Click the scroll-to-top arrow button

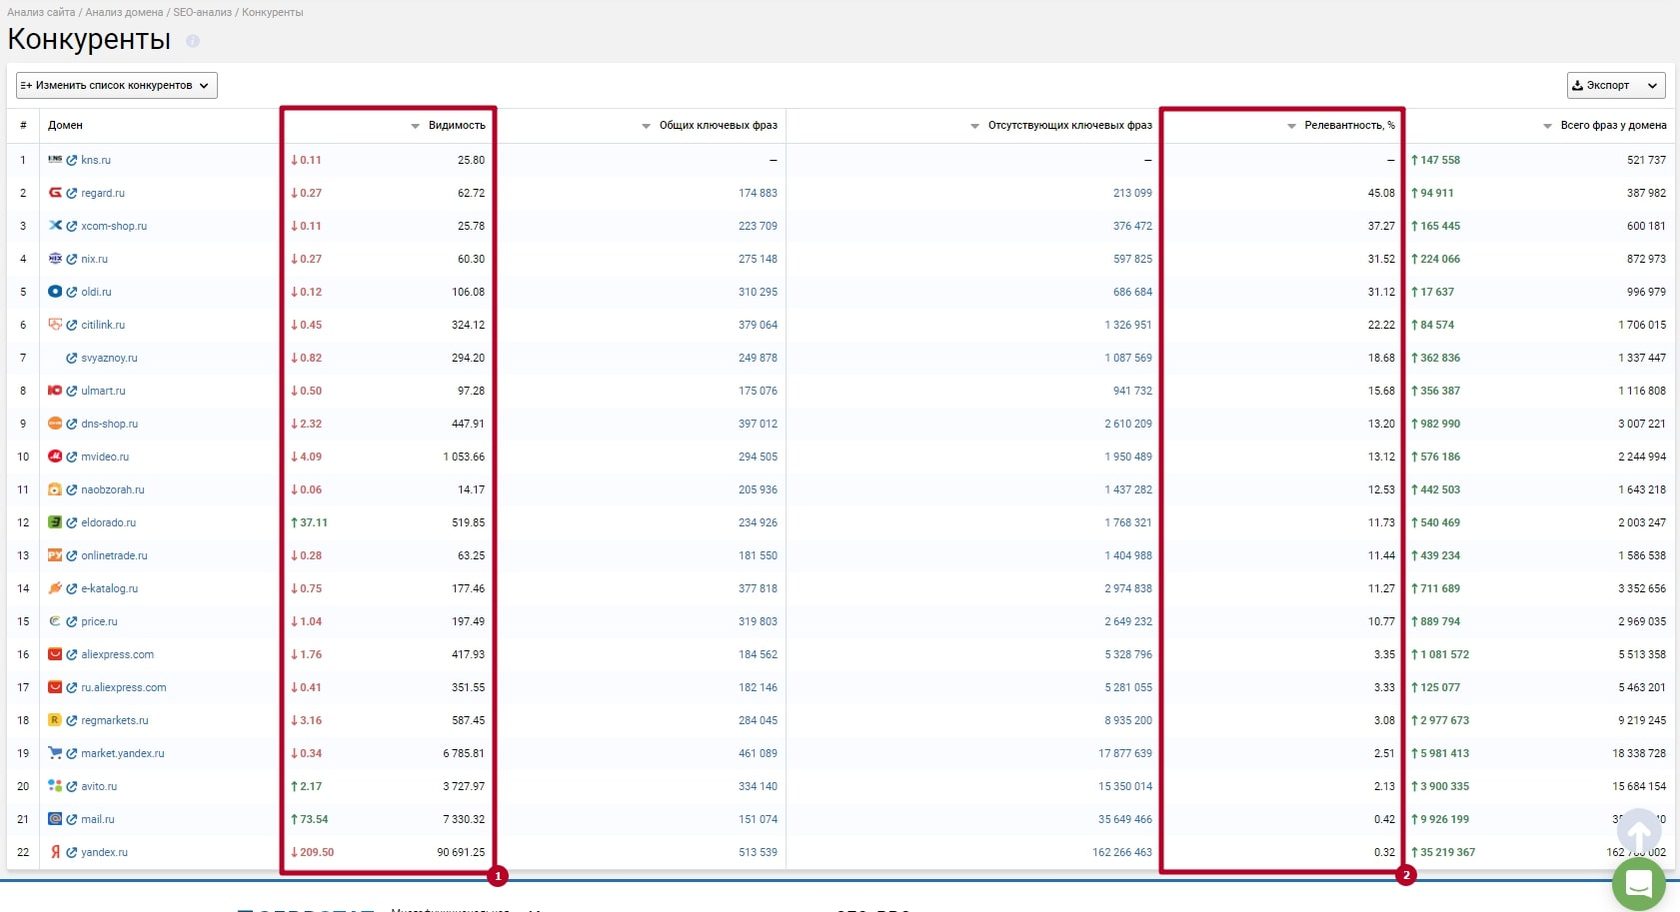click(1639, 832)
